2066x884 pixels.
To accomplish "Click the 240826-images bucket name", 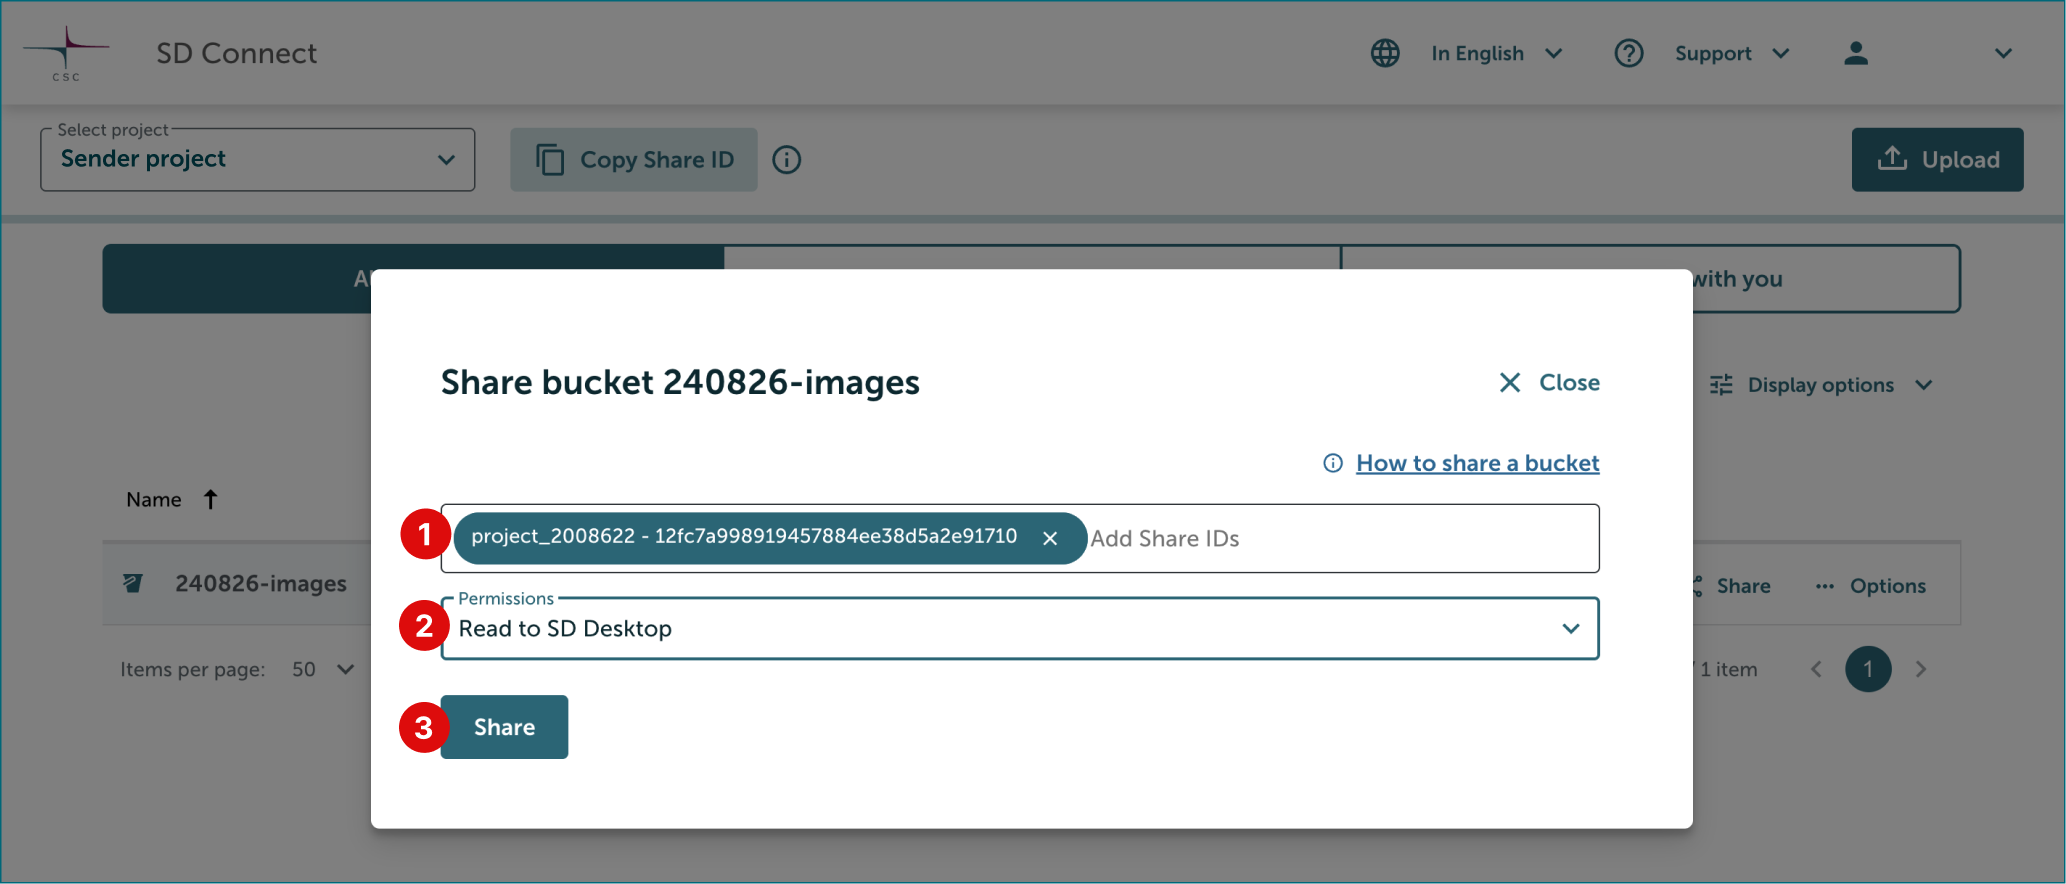I will pos(261,584).
